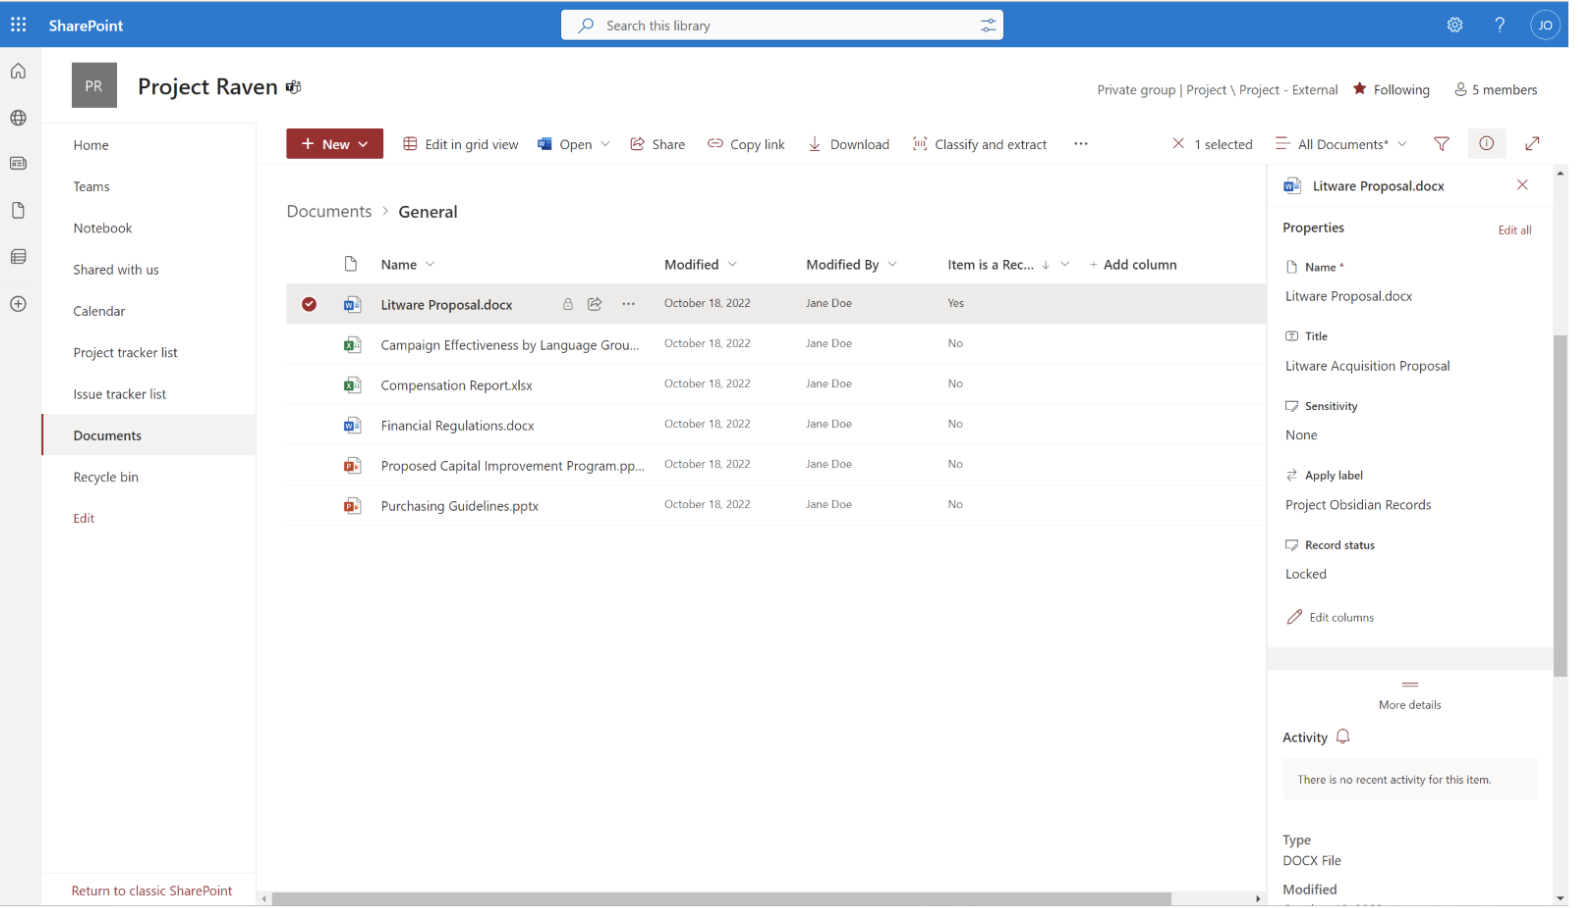Open Recycle bin nav item
This screenshot has height=908, width=1578.
[x=106, y=479]
